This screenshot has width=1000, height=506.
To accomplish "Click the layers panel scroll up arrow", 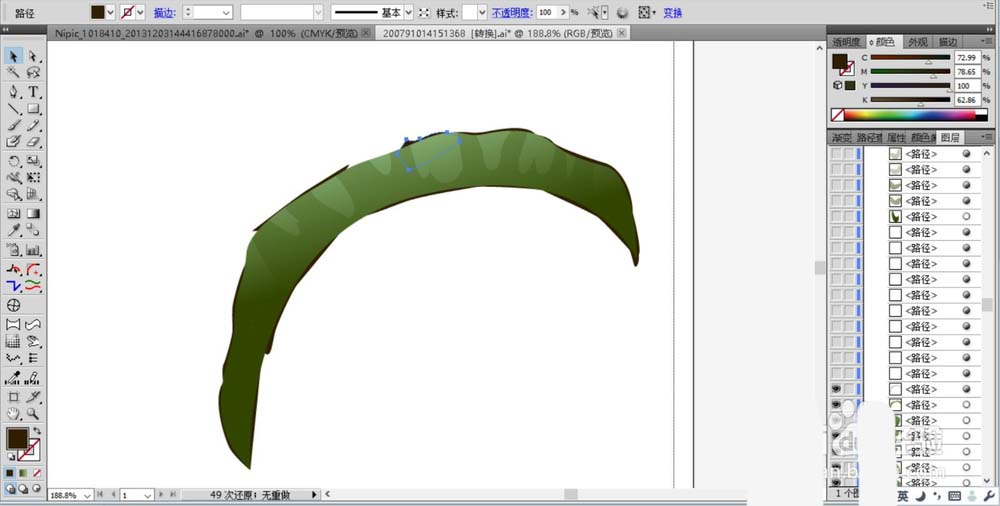I will [987, 154].
